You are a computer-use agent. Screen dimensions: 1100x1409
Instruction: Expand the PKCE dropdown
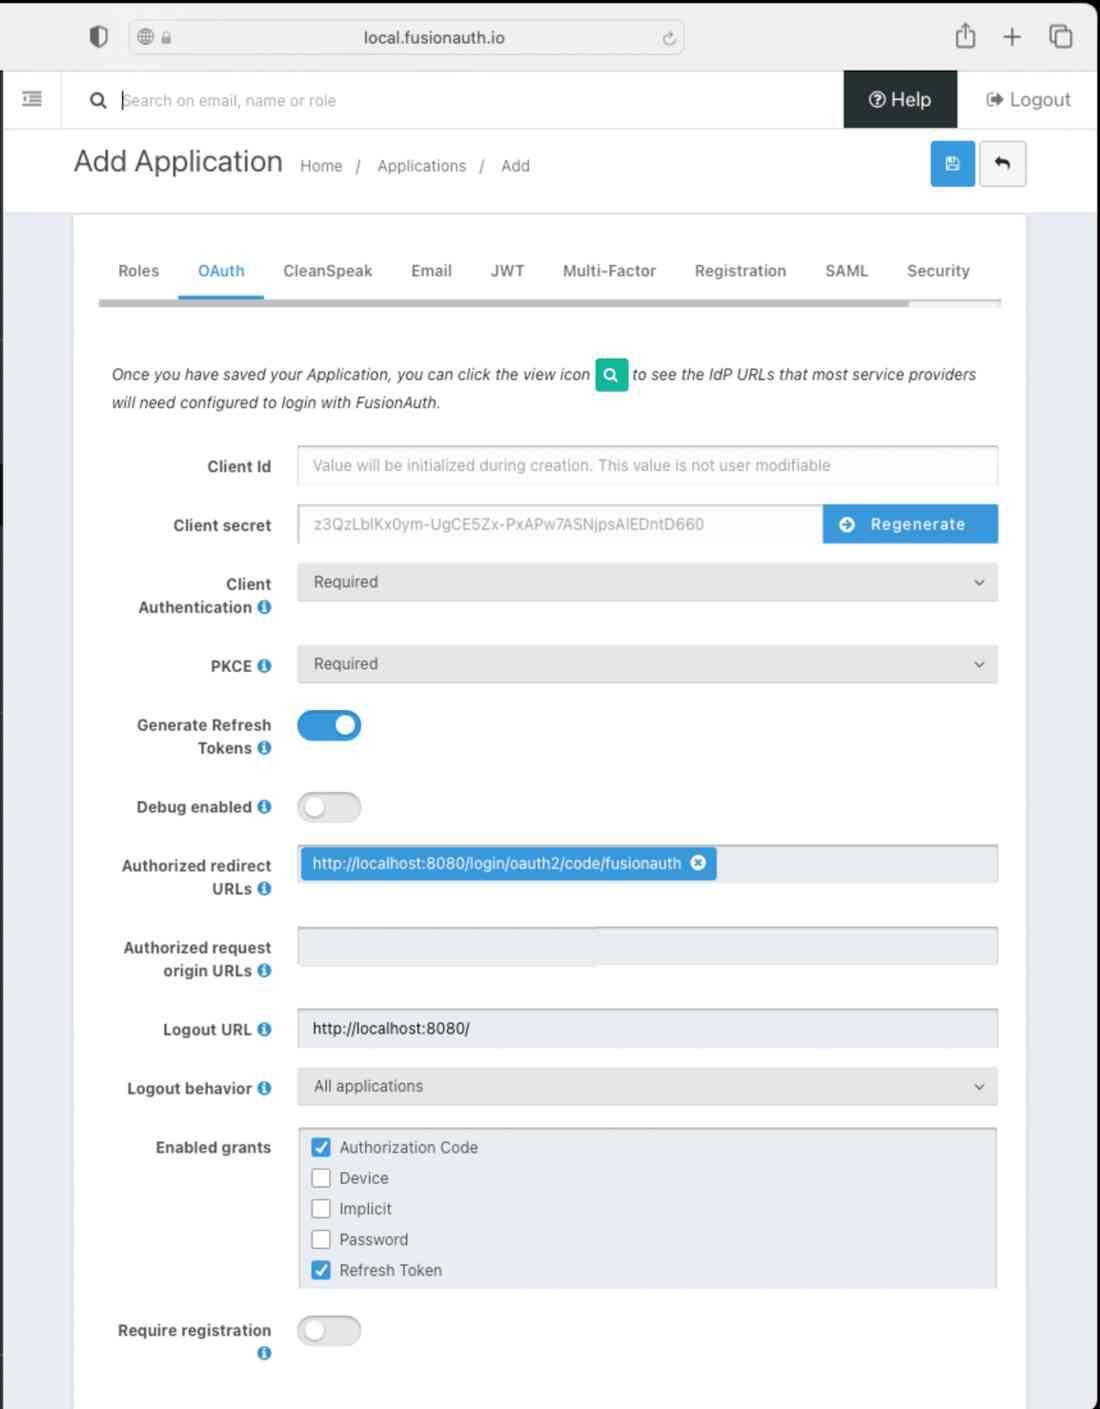point(647,664)
